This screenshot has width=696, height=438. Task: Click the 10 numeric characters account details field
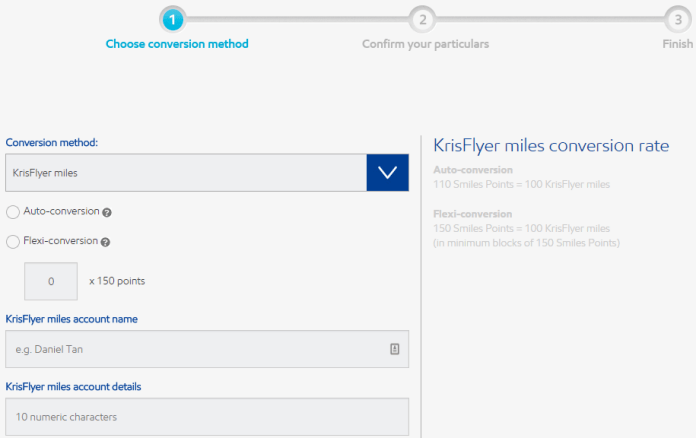click(207, 417)
